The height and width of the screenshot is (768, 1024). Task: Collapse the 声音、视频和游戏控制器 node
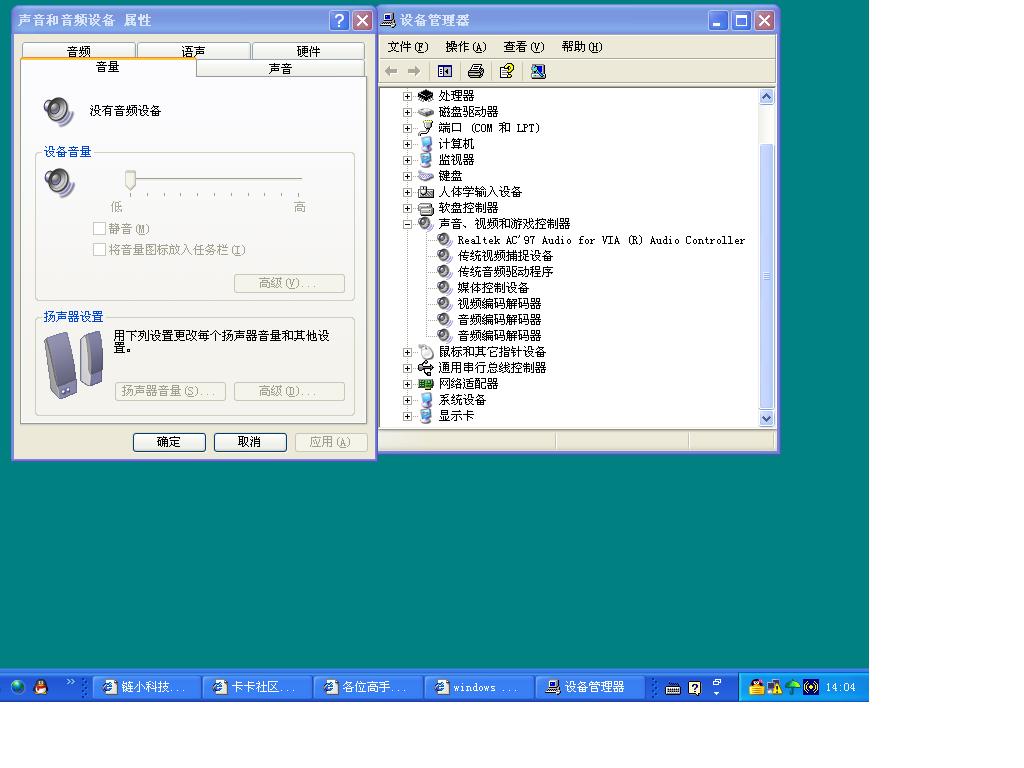(407, 224)
